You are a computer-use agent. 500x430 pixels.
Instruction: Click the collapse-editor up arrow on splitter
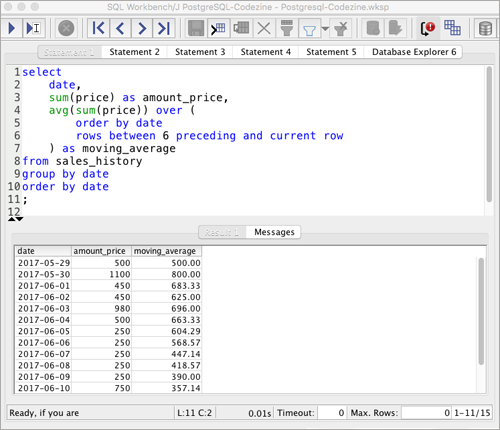point(12,219)
